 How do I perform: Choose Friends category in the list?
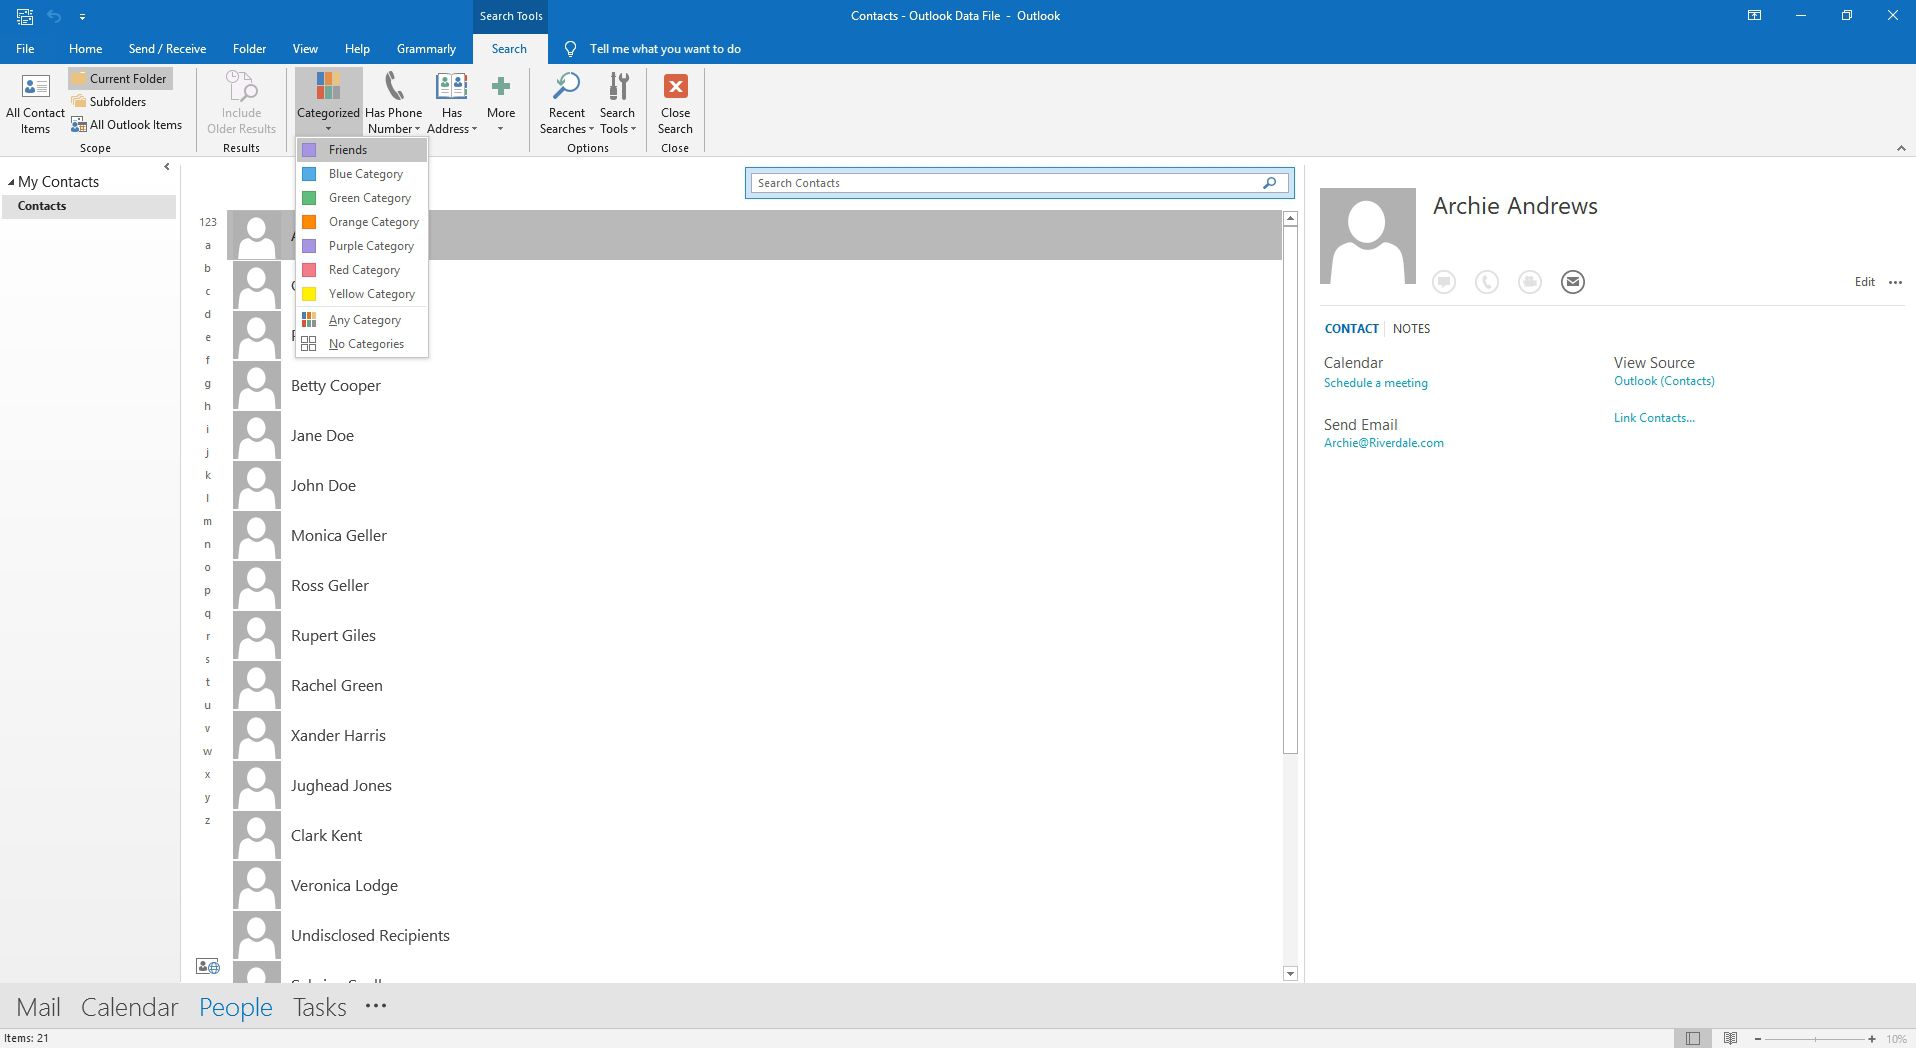[x=362, y=150]
